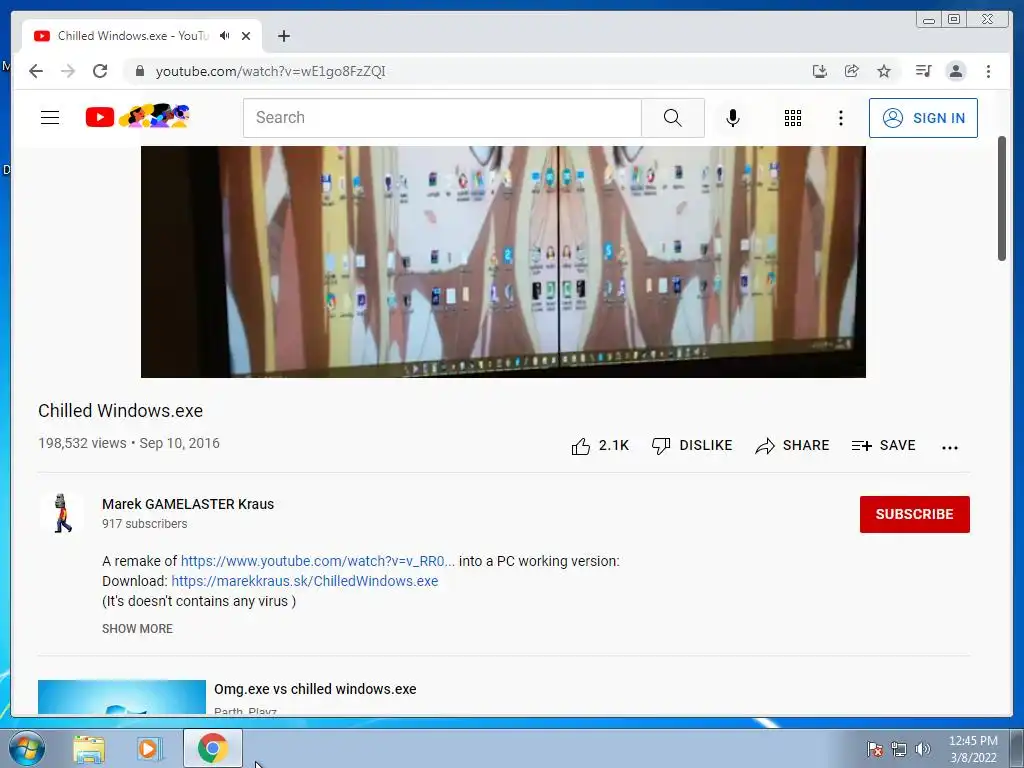
Task: Reload the YouTube page
Action: 100,71
